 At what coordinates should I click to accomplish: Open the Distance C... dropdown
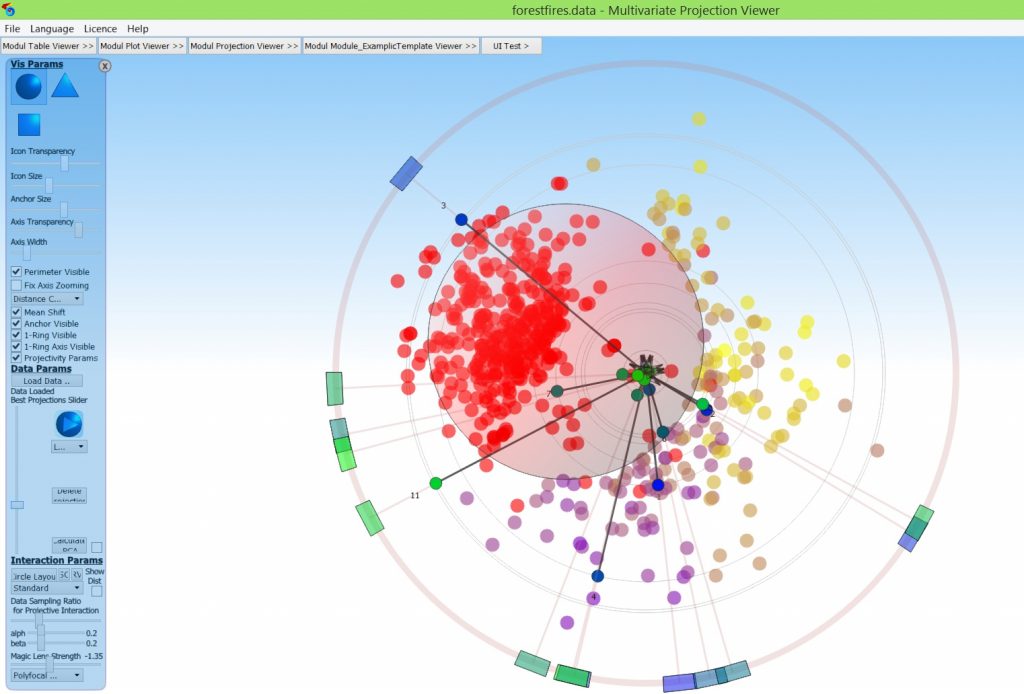click(x=47, y=298)
